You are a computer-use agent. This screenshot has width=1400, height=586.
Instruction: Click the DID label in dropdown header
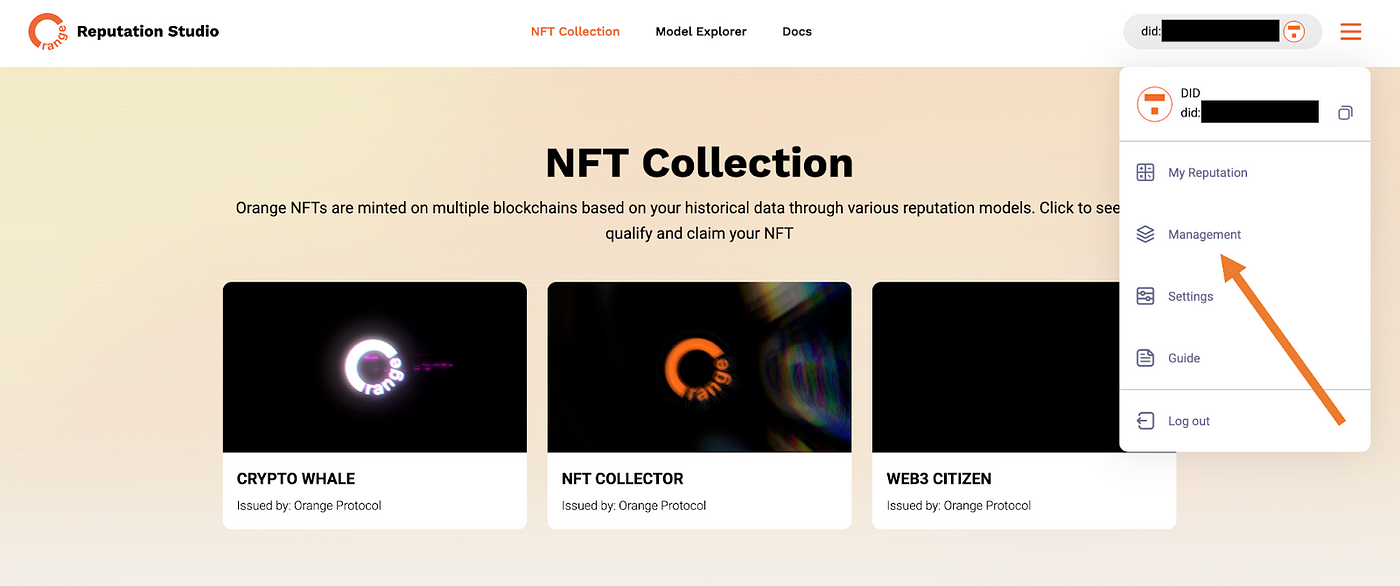tap(1190, 93)
